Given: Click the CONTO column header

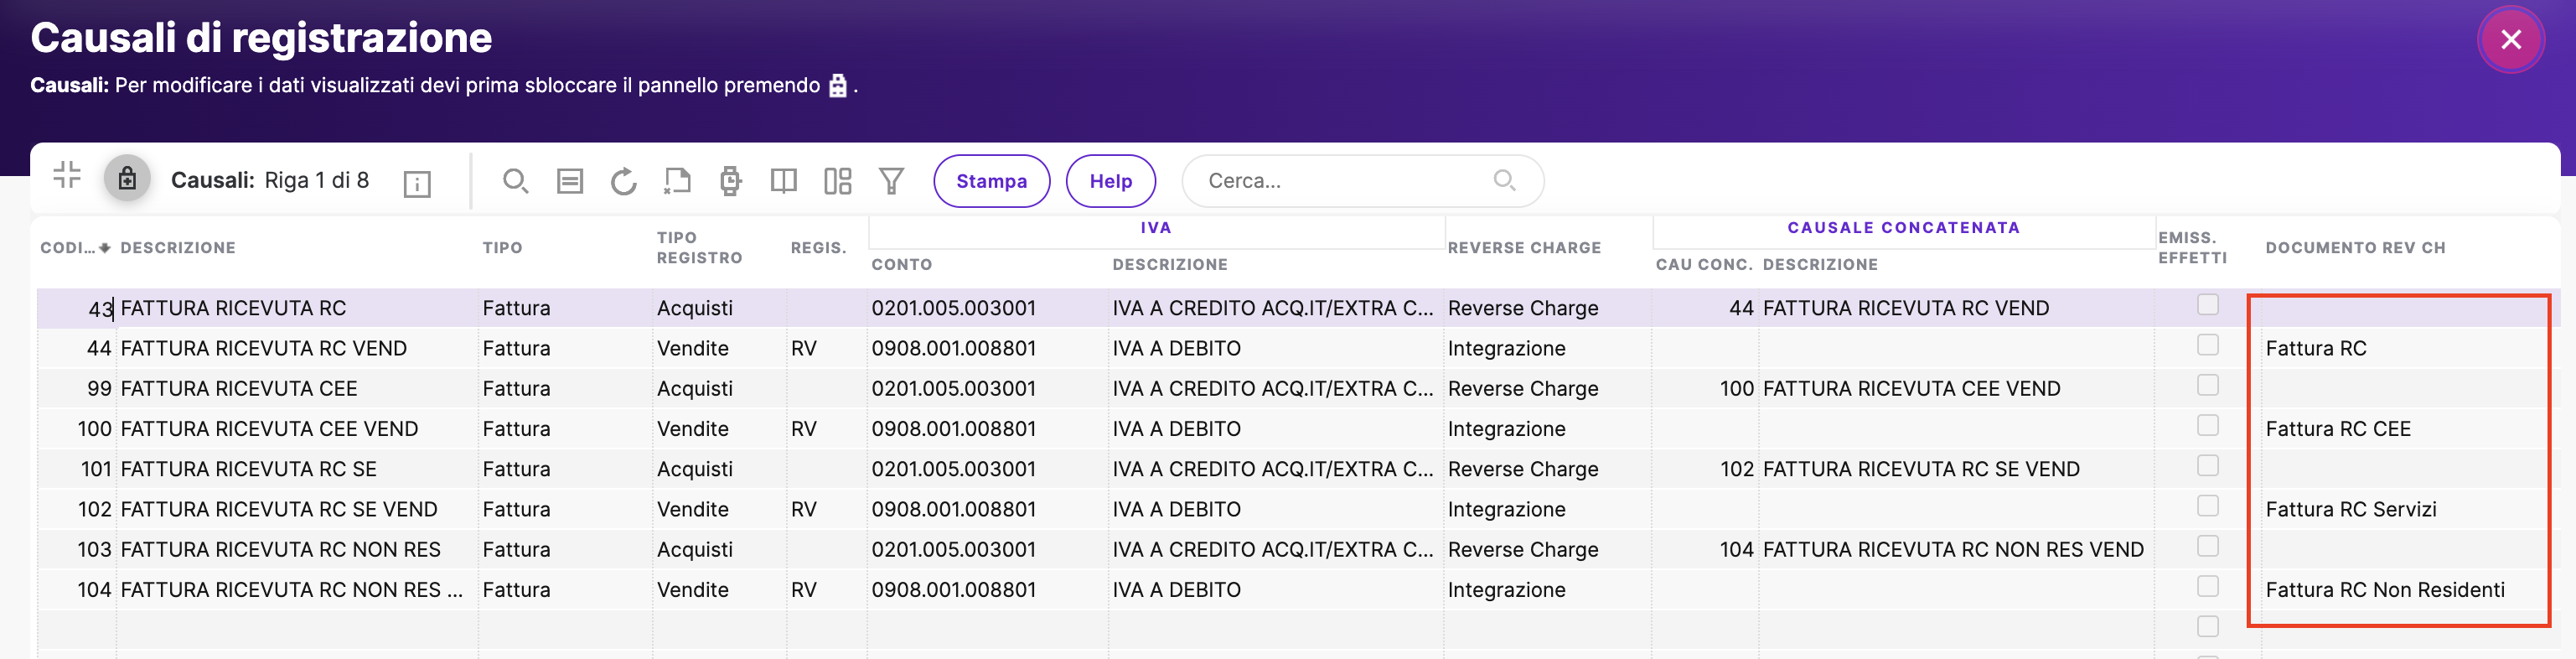Looking at the screenshot, I should pos(901,265).
